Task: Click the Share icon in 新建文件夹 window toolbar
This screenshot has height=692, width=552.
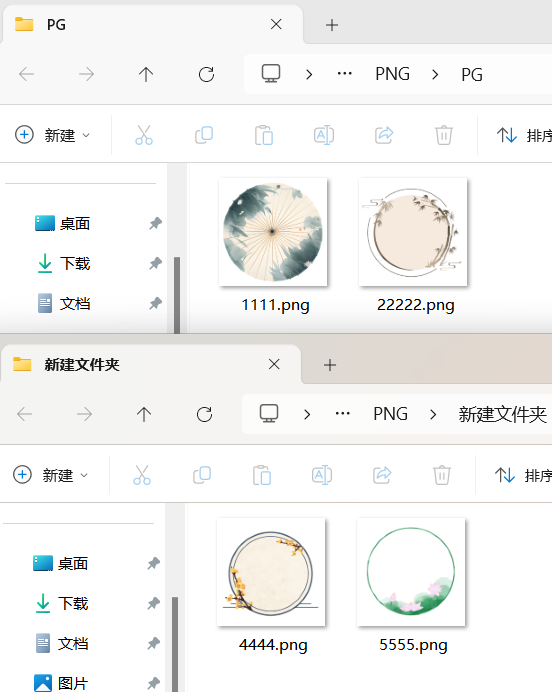Action: (382, 475)
